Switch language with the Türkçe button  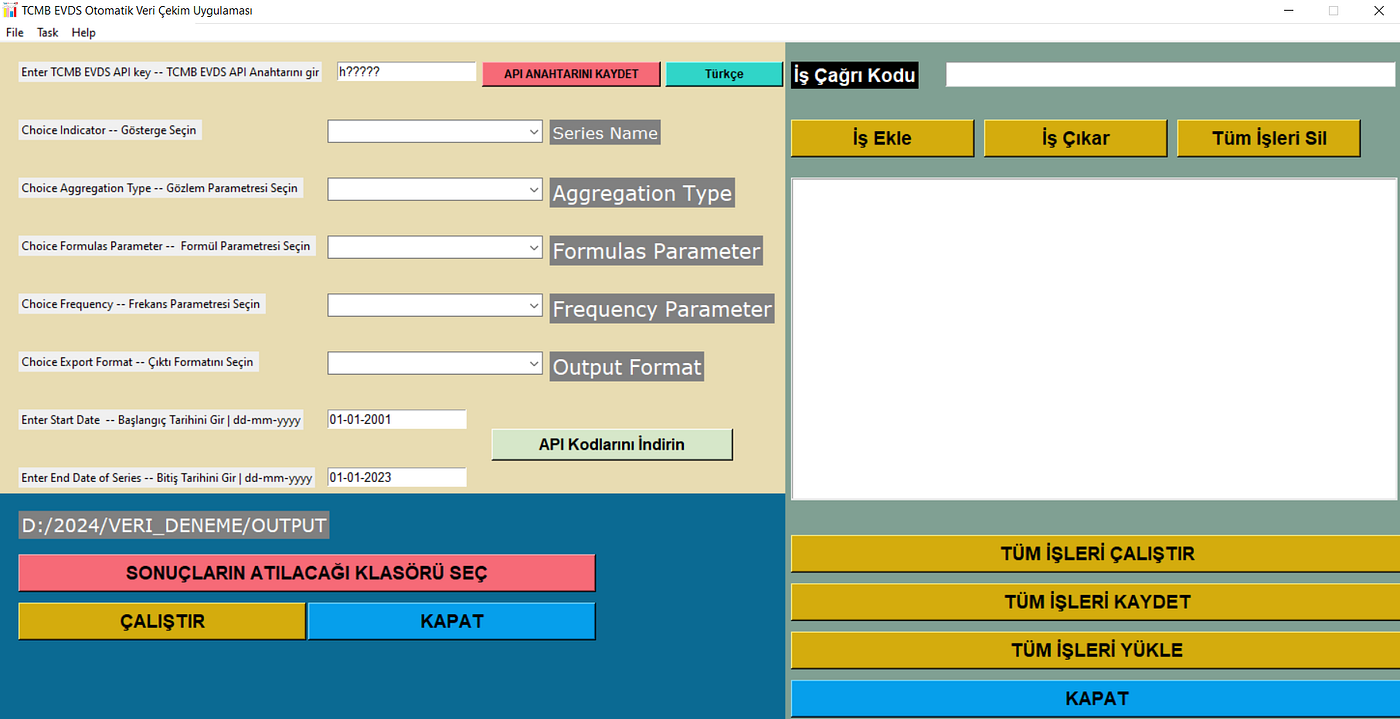tap(724, 74)
